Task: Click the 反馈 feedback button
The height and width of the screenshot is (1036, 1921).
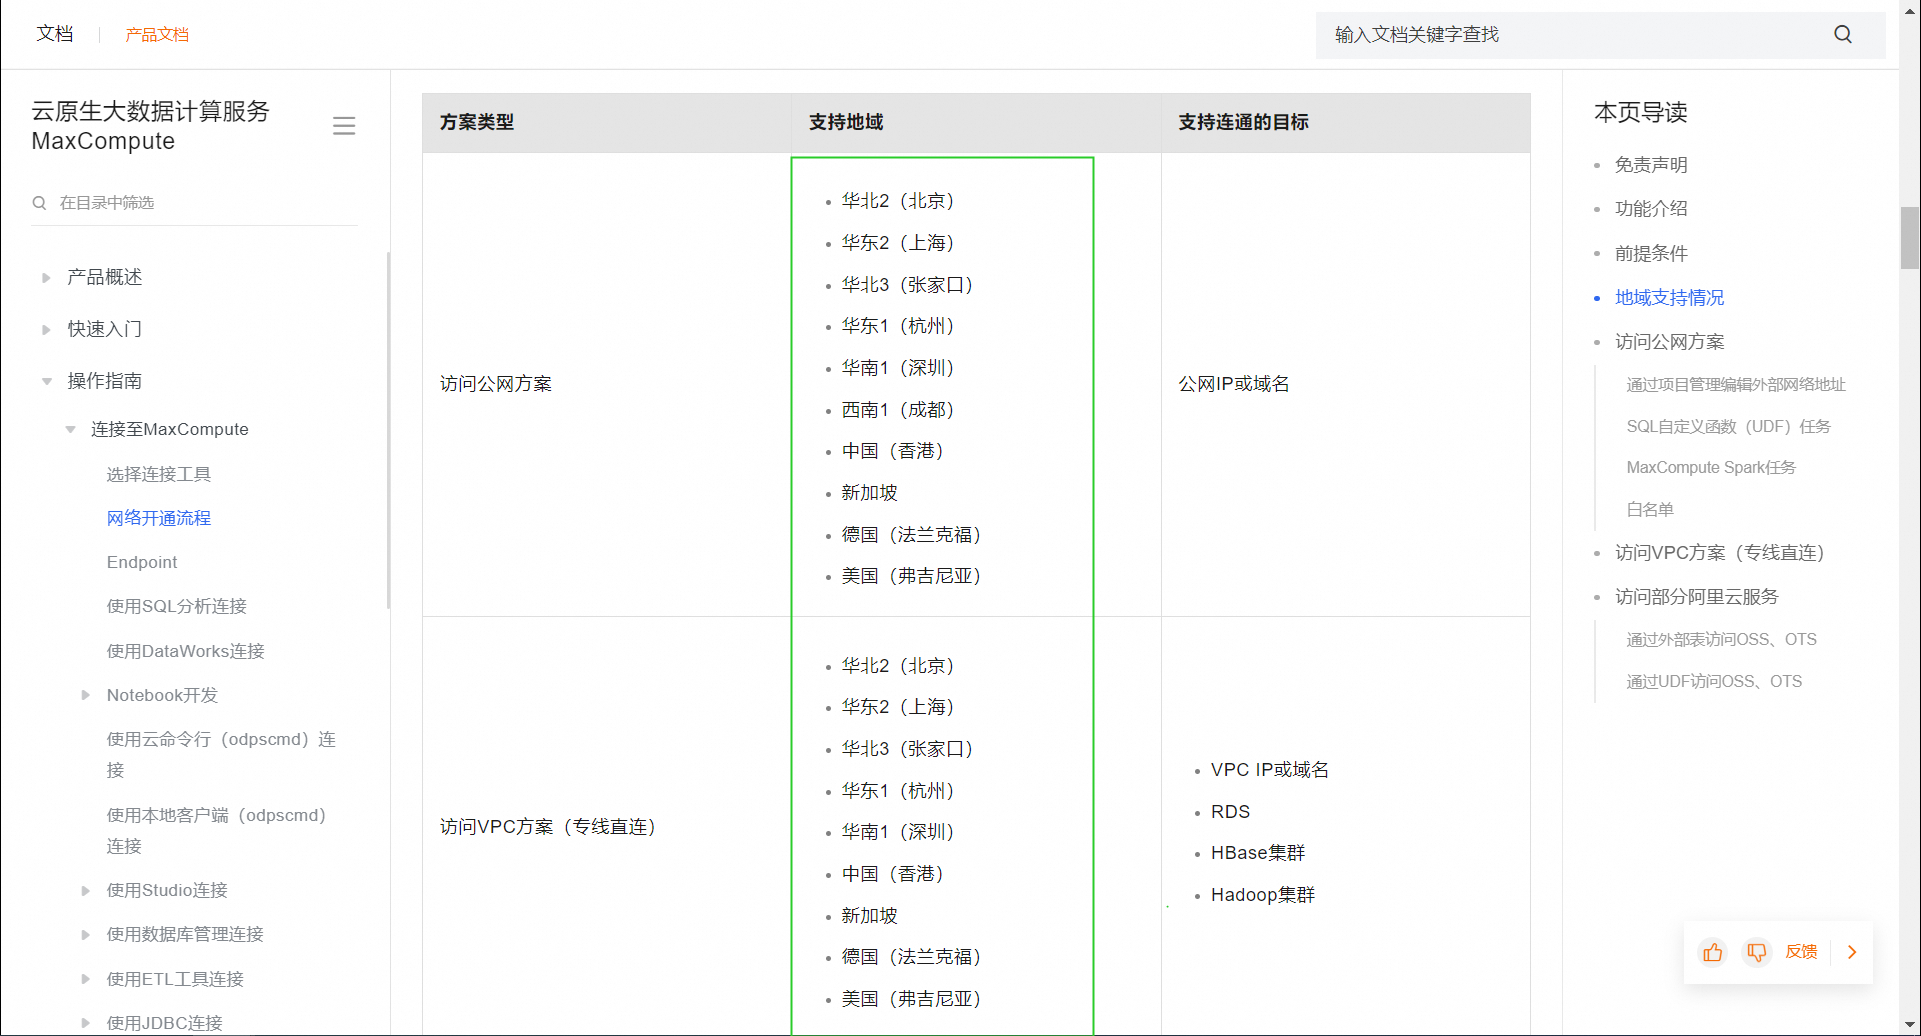Action: point(1801,952)
